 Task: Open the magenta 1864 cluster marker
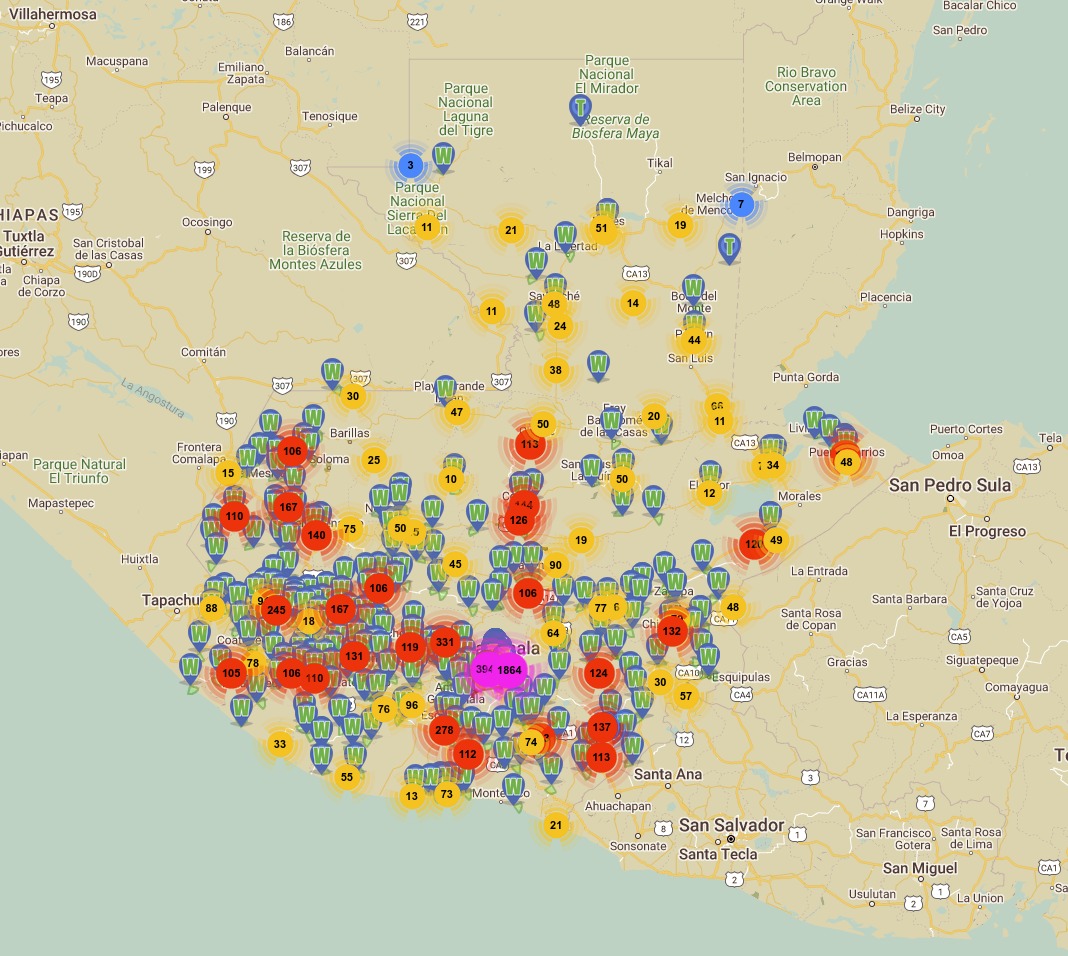click(509, 670)
